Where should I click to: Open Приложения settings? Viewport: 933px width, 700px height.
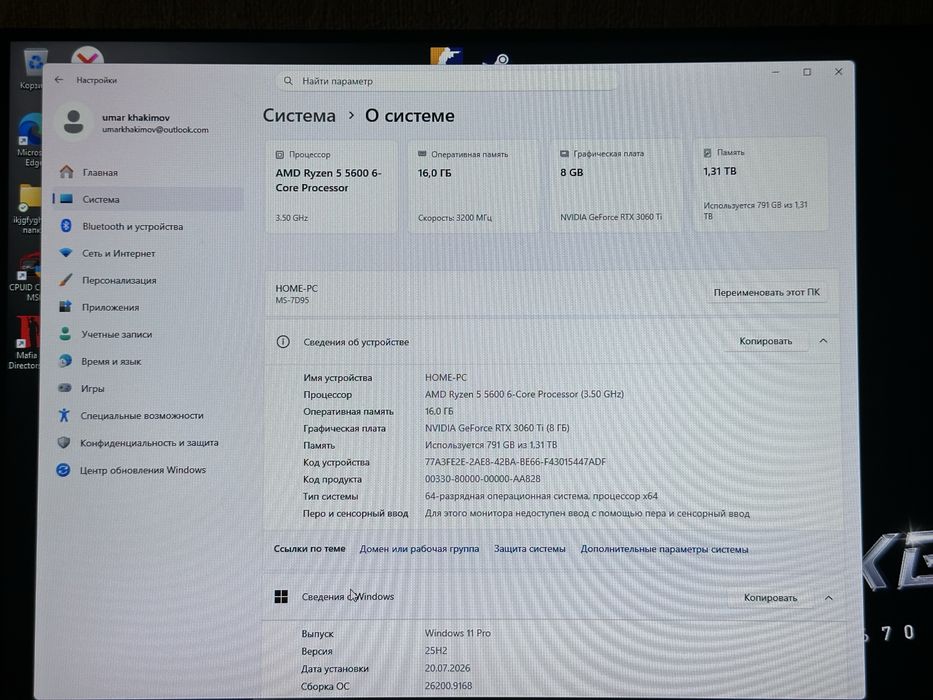coord(148,307)
